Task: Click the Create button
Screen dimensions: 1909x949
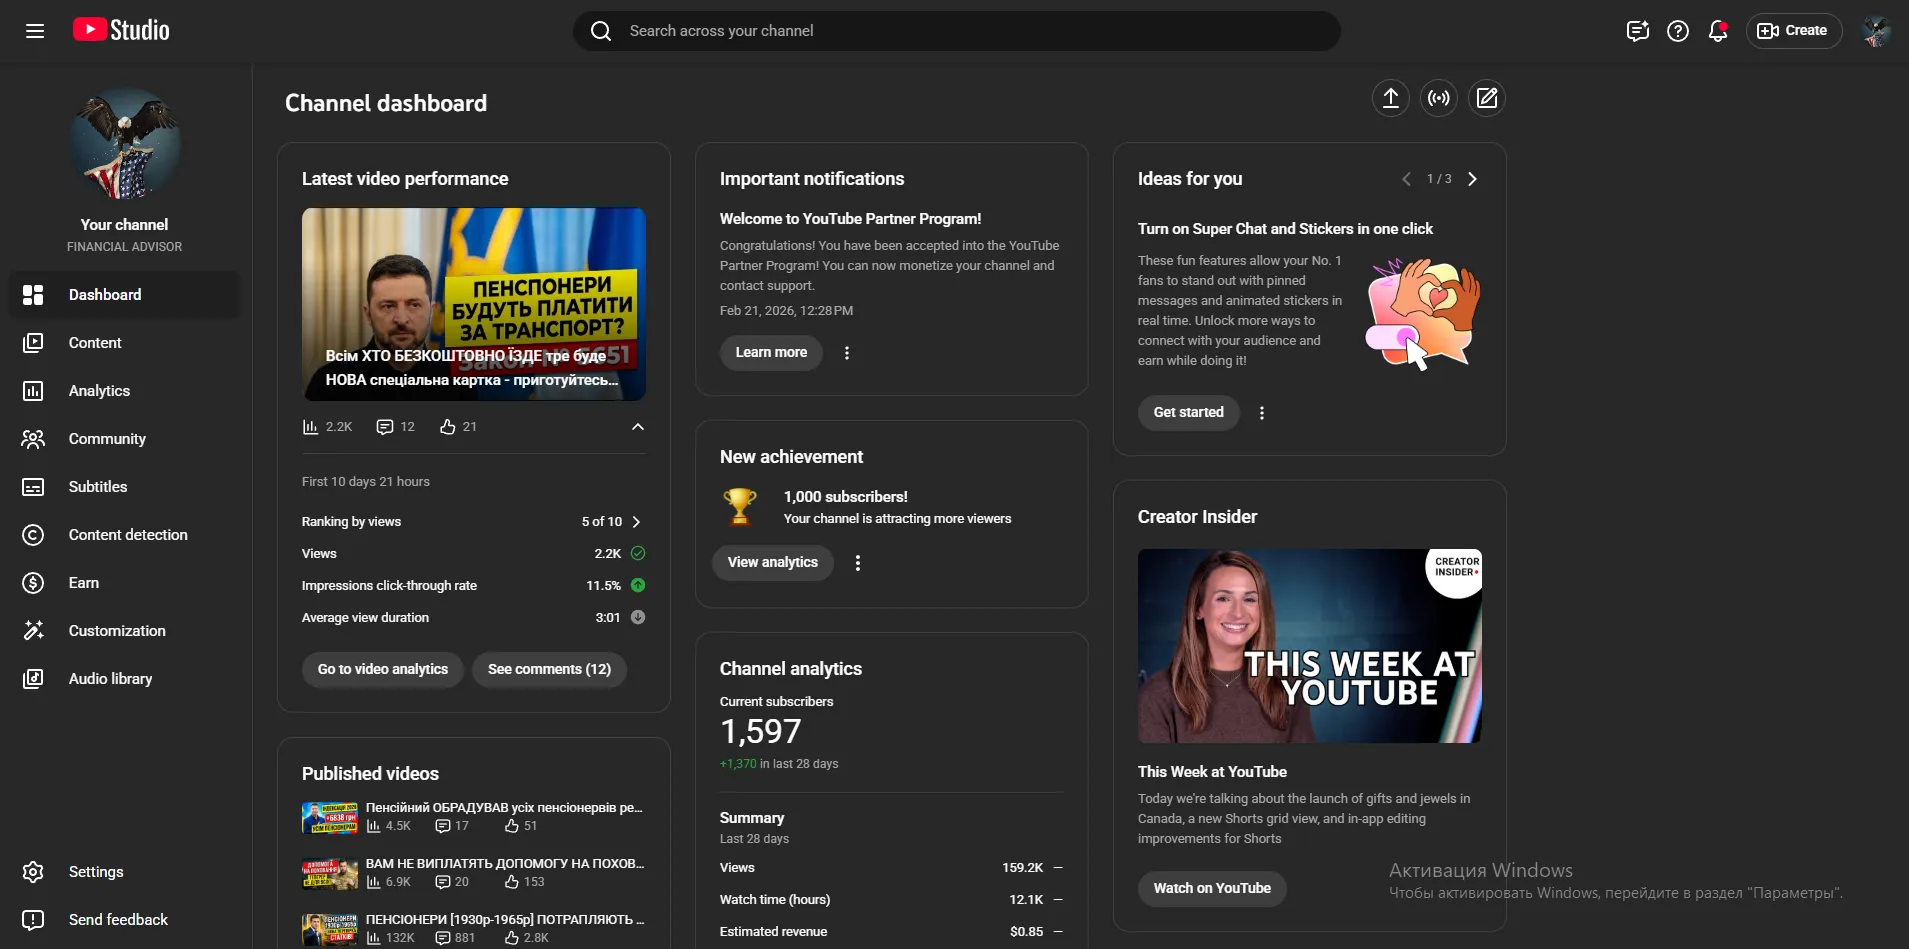Action: pos(1794,31)
